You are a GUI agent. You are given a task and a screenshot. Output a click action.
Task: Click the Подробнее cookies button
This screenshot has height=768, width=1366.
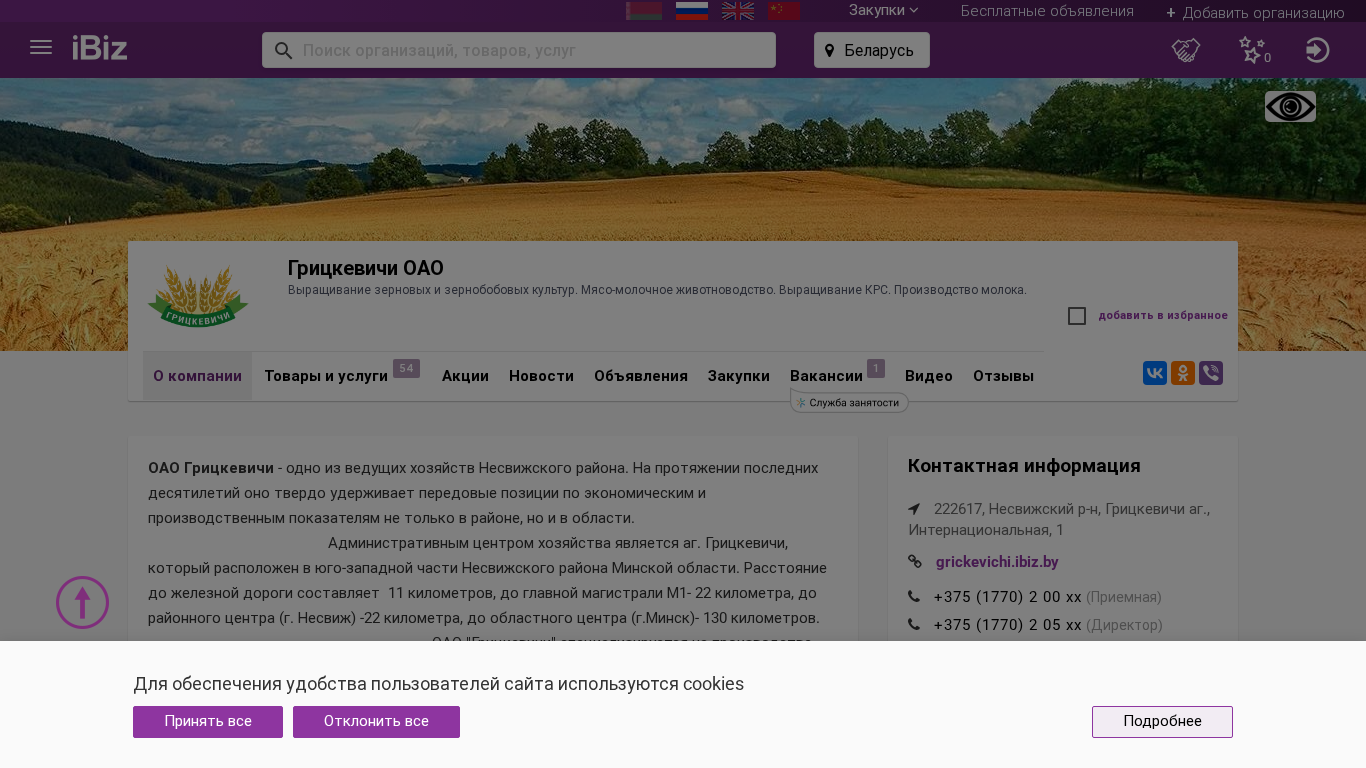click(x=1162, y=722)
